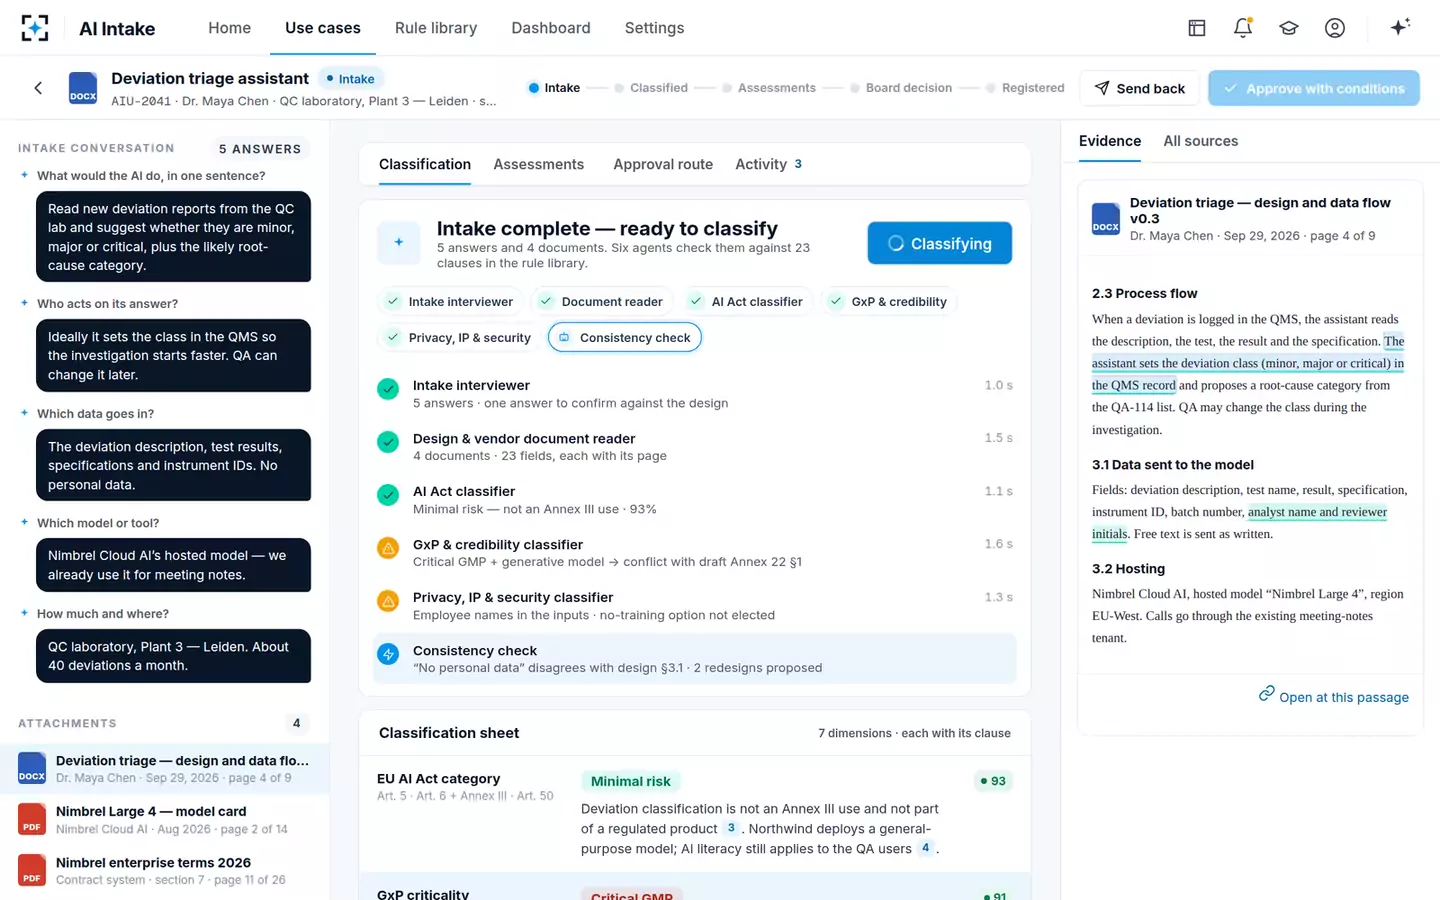Click the Approve with conditions button
1440x900 pixels.
coord(1314,88)
